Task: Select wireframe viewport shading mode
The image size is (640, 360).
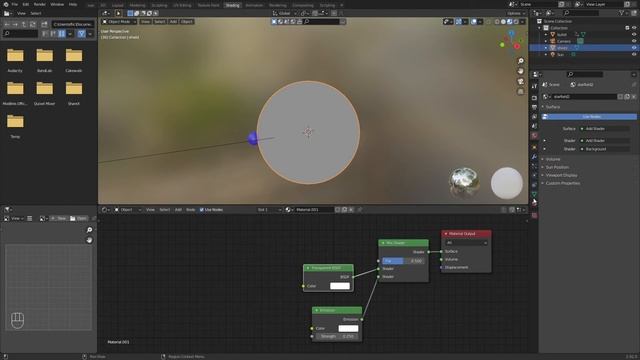Action: [x=497, y=22]
